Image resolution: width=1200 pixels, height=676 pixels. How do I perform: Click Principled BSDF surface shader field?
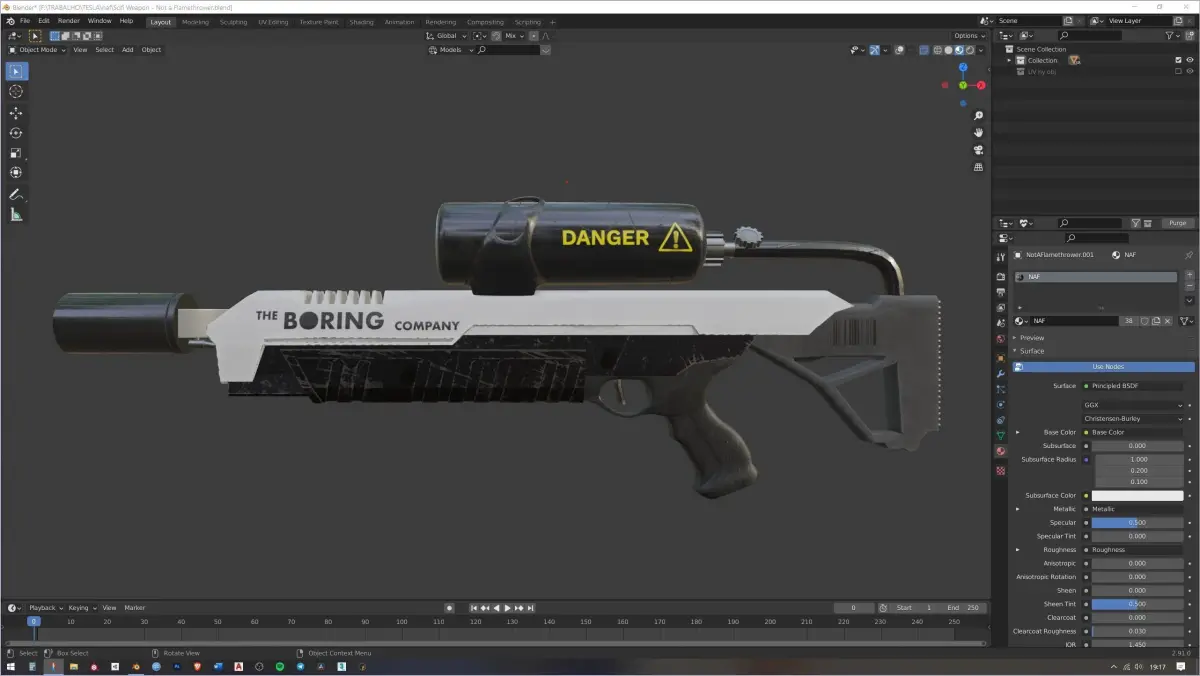coord(1134,386)
